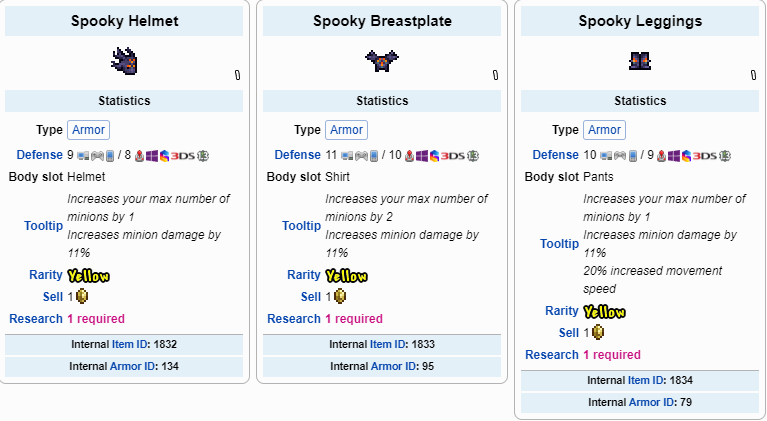The image size is (767, 421).
Task: Click the gold coin in Spooky Leggings Sell row
Action: 598,332
